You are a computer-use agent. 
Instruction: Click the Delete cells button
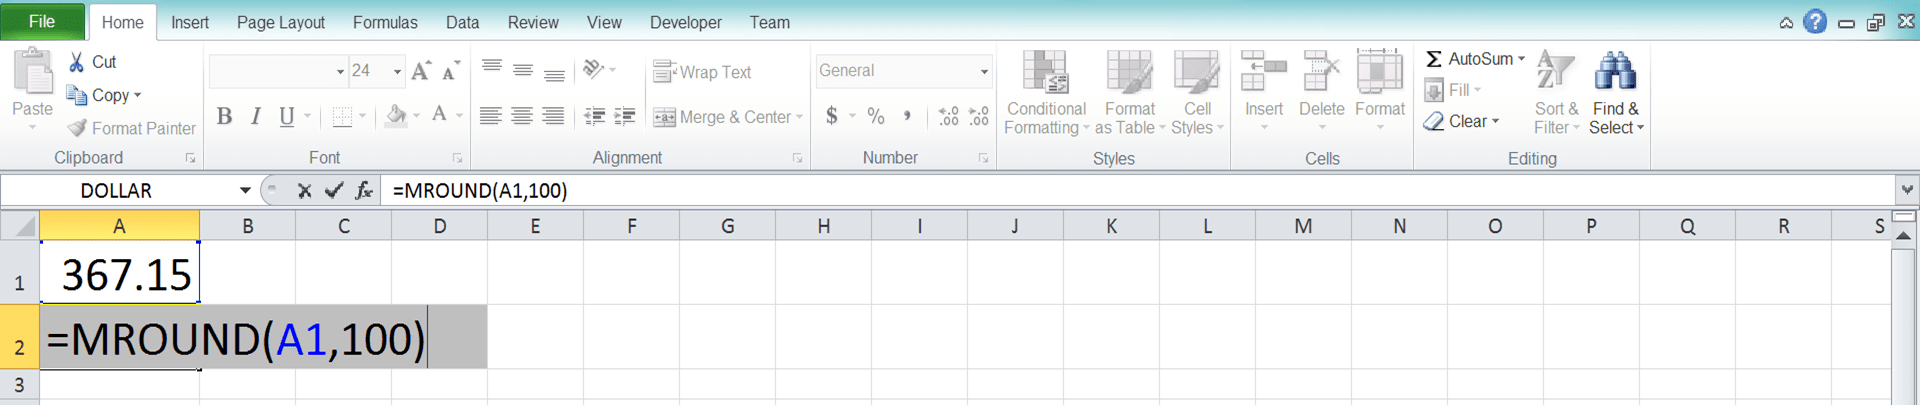1322,90
